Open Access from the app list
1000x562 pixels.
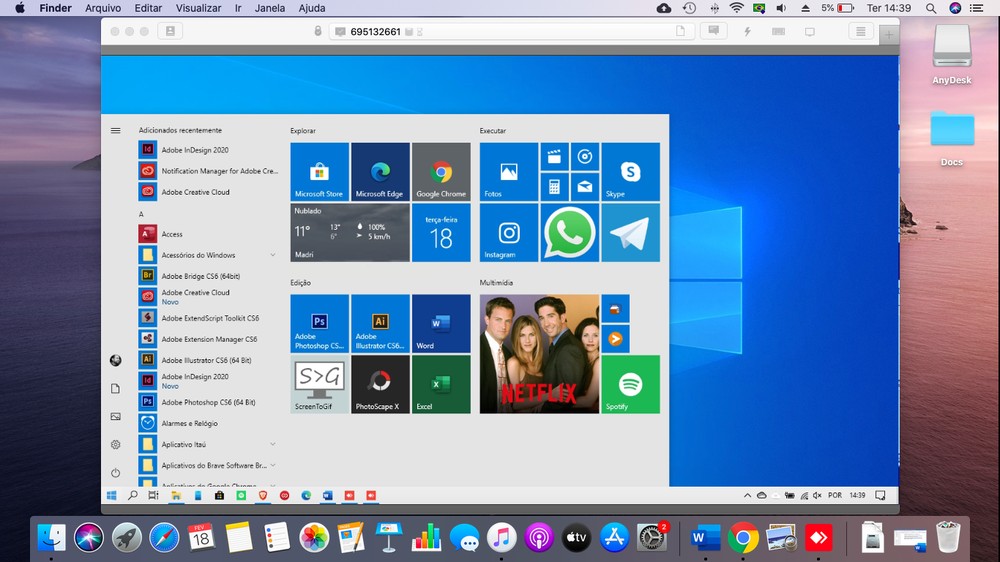(172, 234)
